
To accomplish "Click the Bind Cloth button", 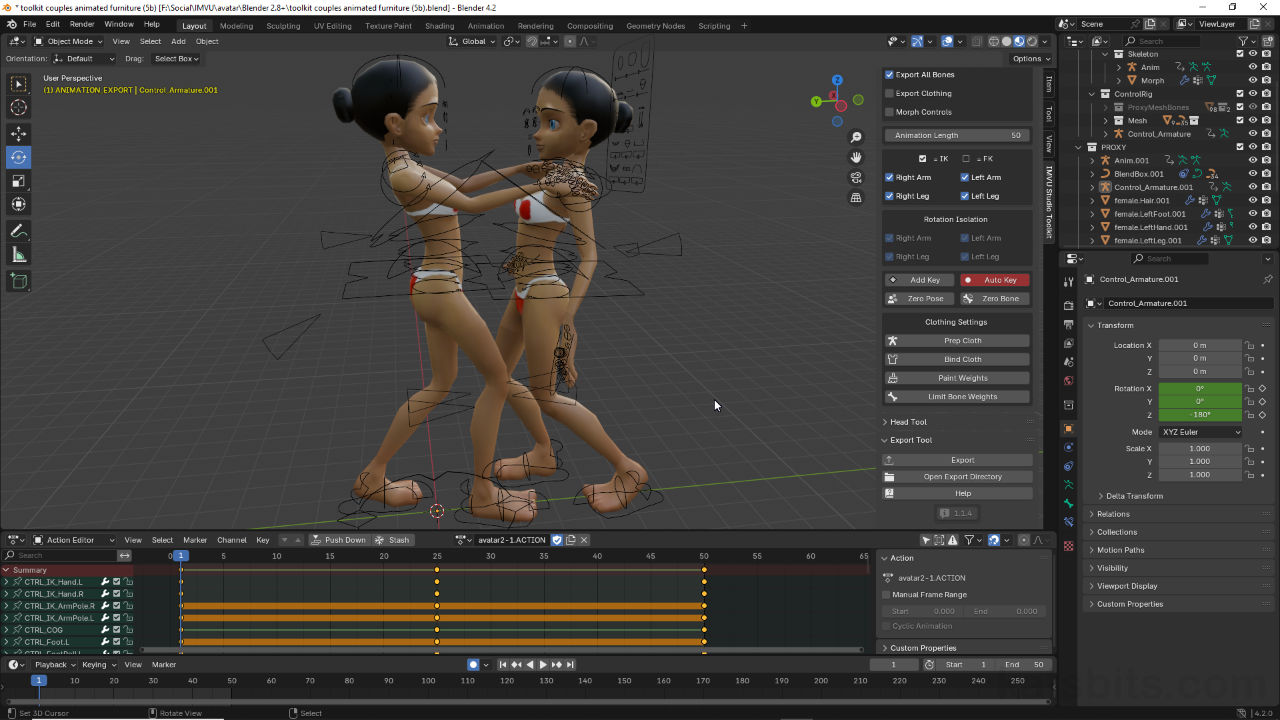I will [x=958, y=359].
